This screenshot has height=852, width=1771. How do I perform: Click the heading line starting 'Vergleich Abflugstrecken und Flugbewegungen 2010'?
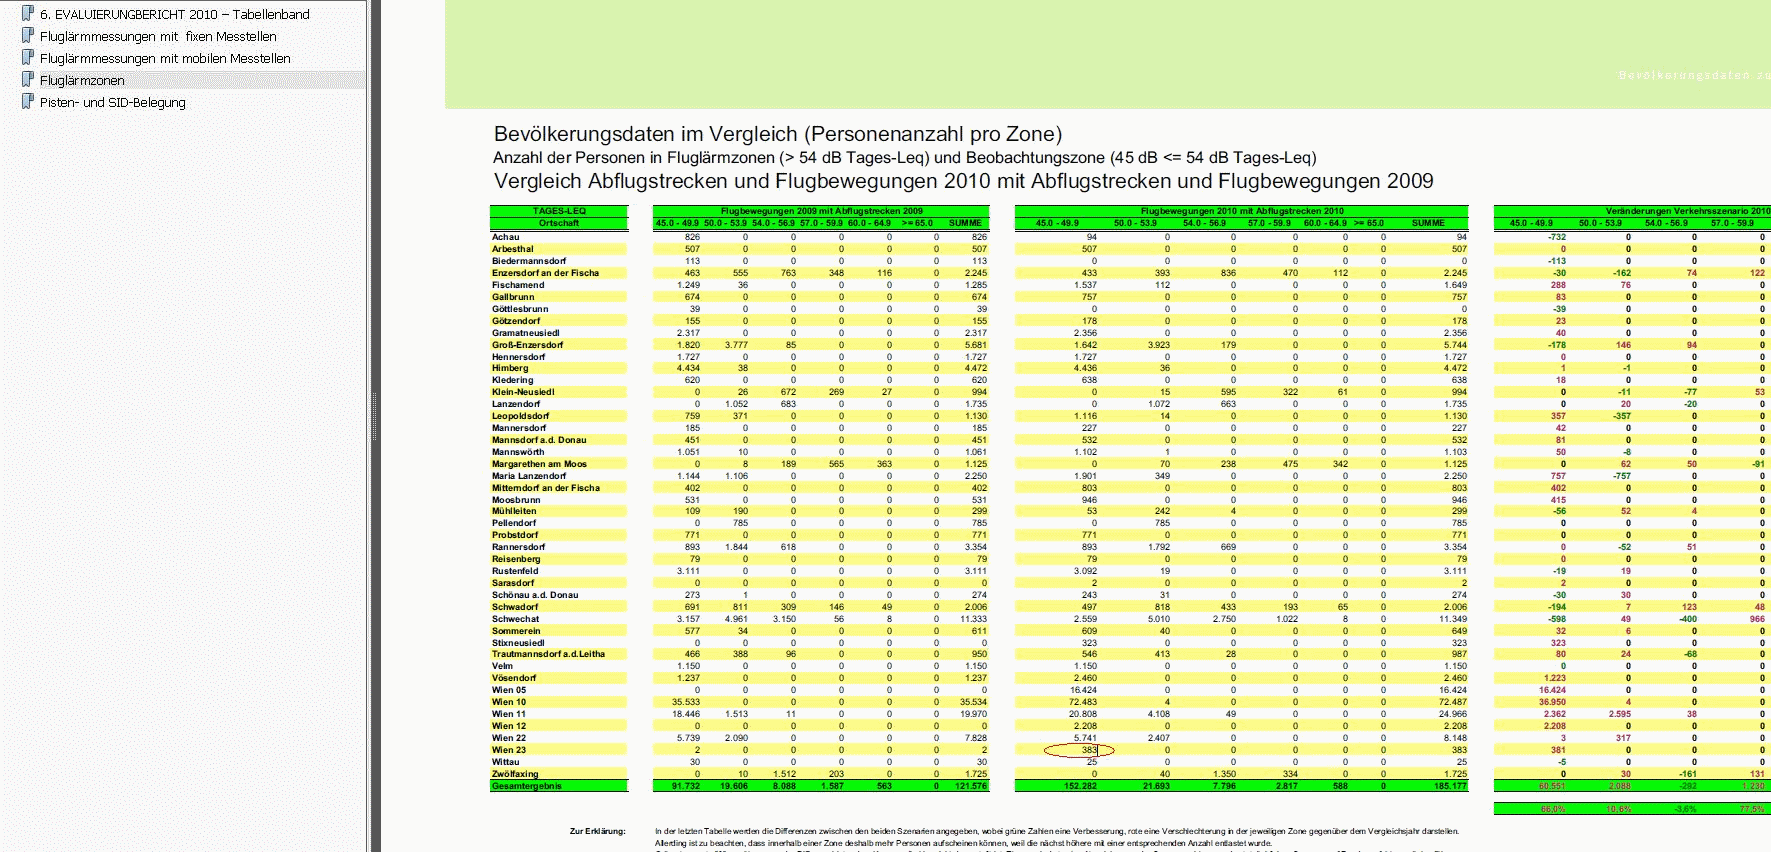point(964,181)
